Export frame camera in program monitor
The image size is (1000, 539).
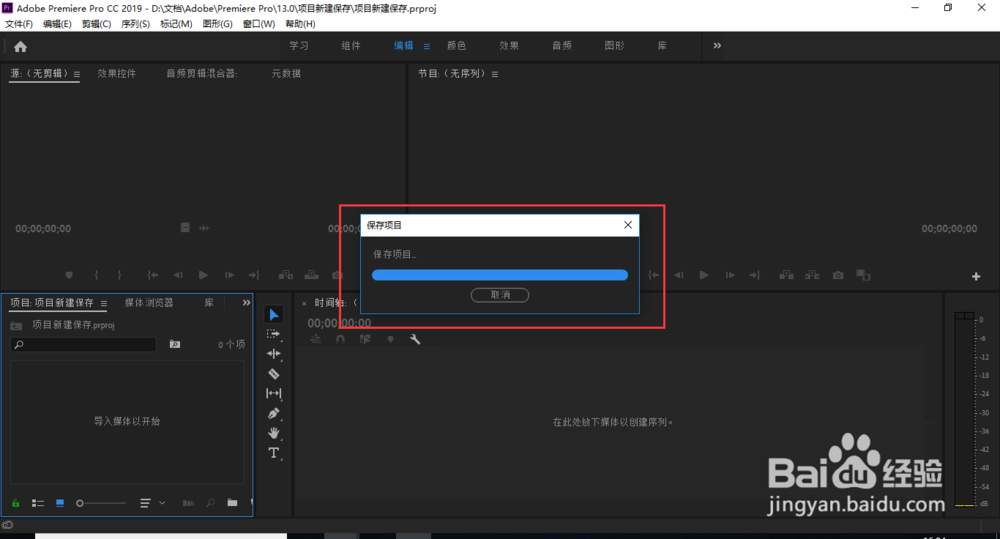838,275
